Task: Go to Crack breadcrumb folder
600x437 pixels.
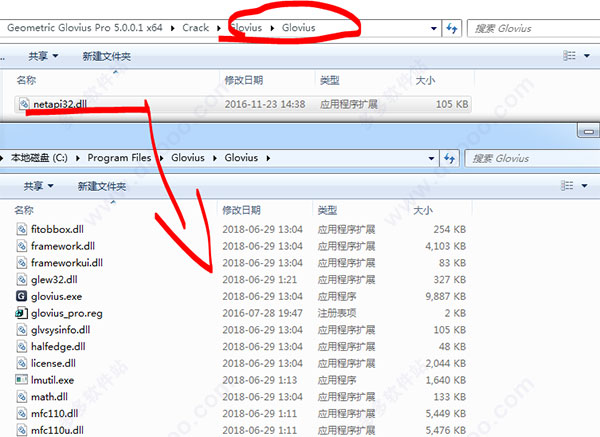Action: 196,28
